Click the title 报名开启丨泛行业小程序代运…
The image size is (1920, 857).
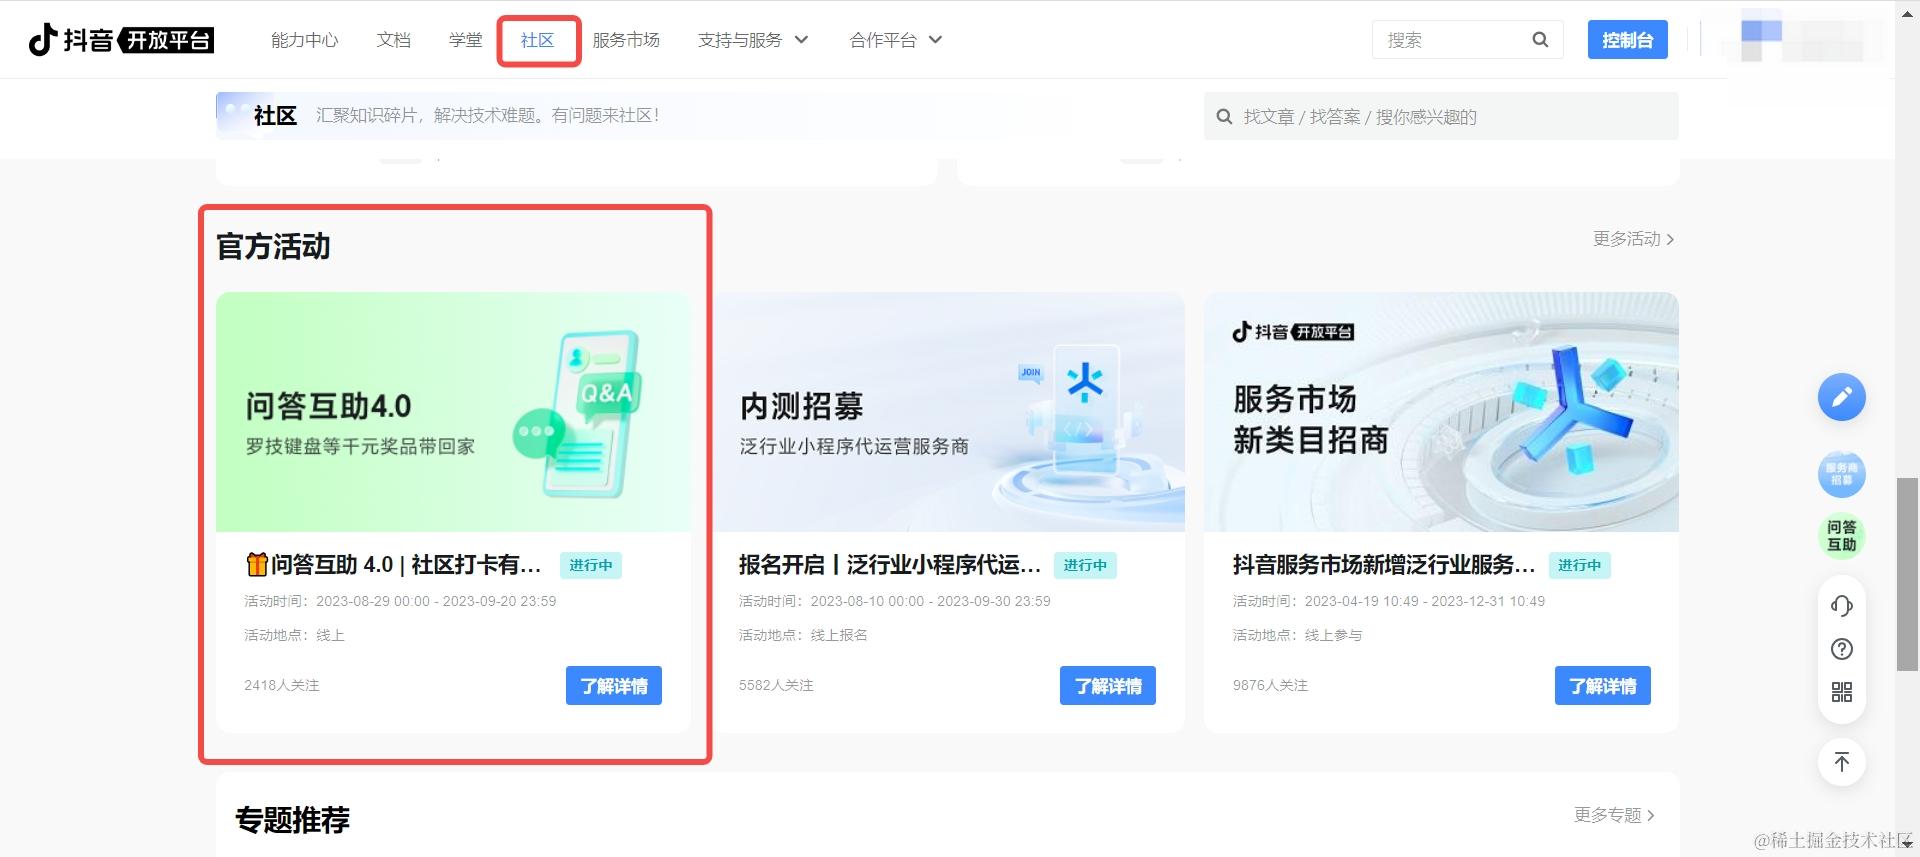click(x=889, y=565)
